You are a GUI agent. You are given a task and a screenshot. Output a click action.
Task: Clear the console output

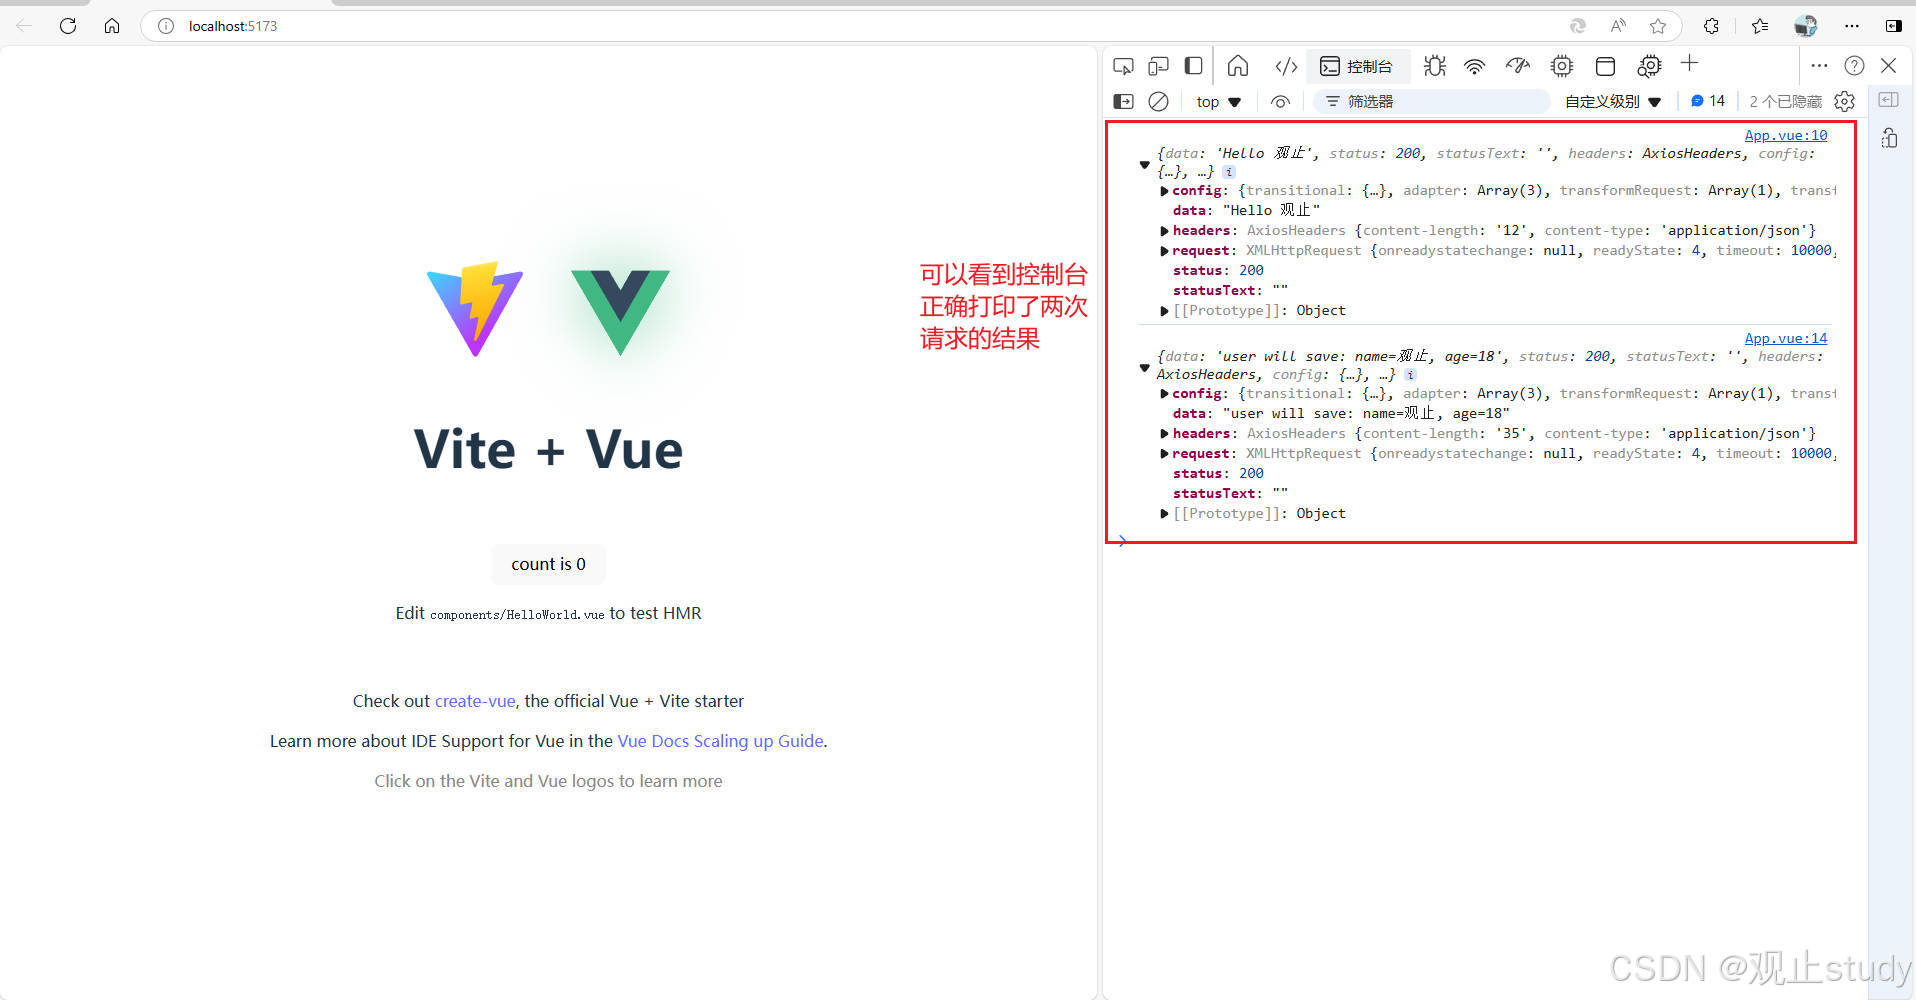1158,101
